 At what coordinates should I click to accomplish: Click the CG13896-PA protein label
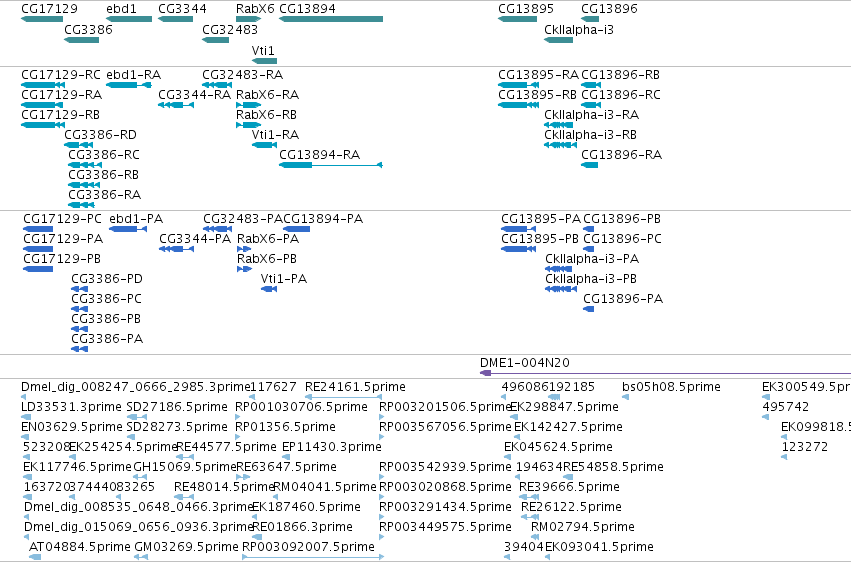623,298
